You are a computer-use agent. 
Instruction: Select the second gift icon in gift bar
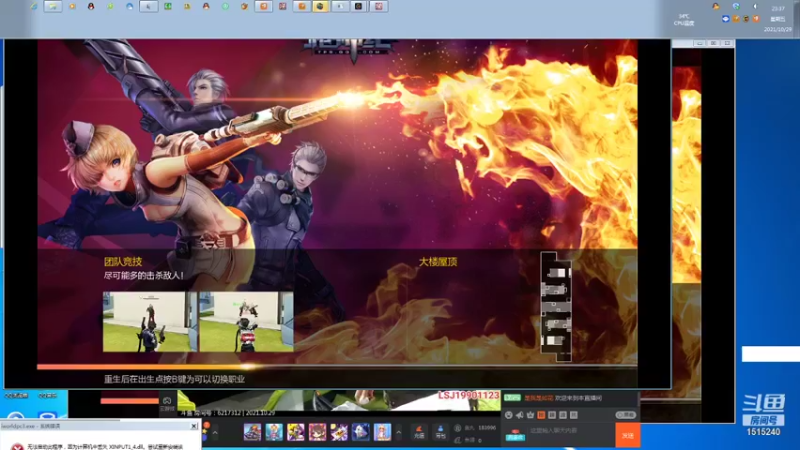(274, 432)
